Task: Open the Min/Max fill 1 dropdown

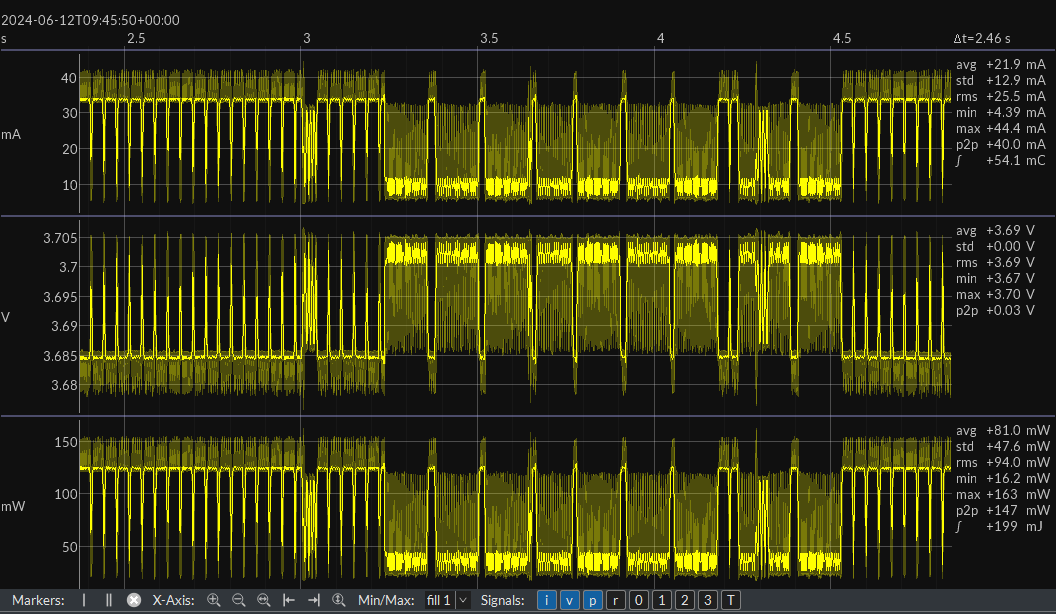Action: pos(447,600)
